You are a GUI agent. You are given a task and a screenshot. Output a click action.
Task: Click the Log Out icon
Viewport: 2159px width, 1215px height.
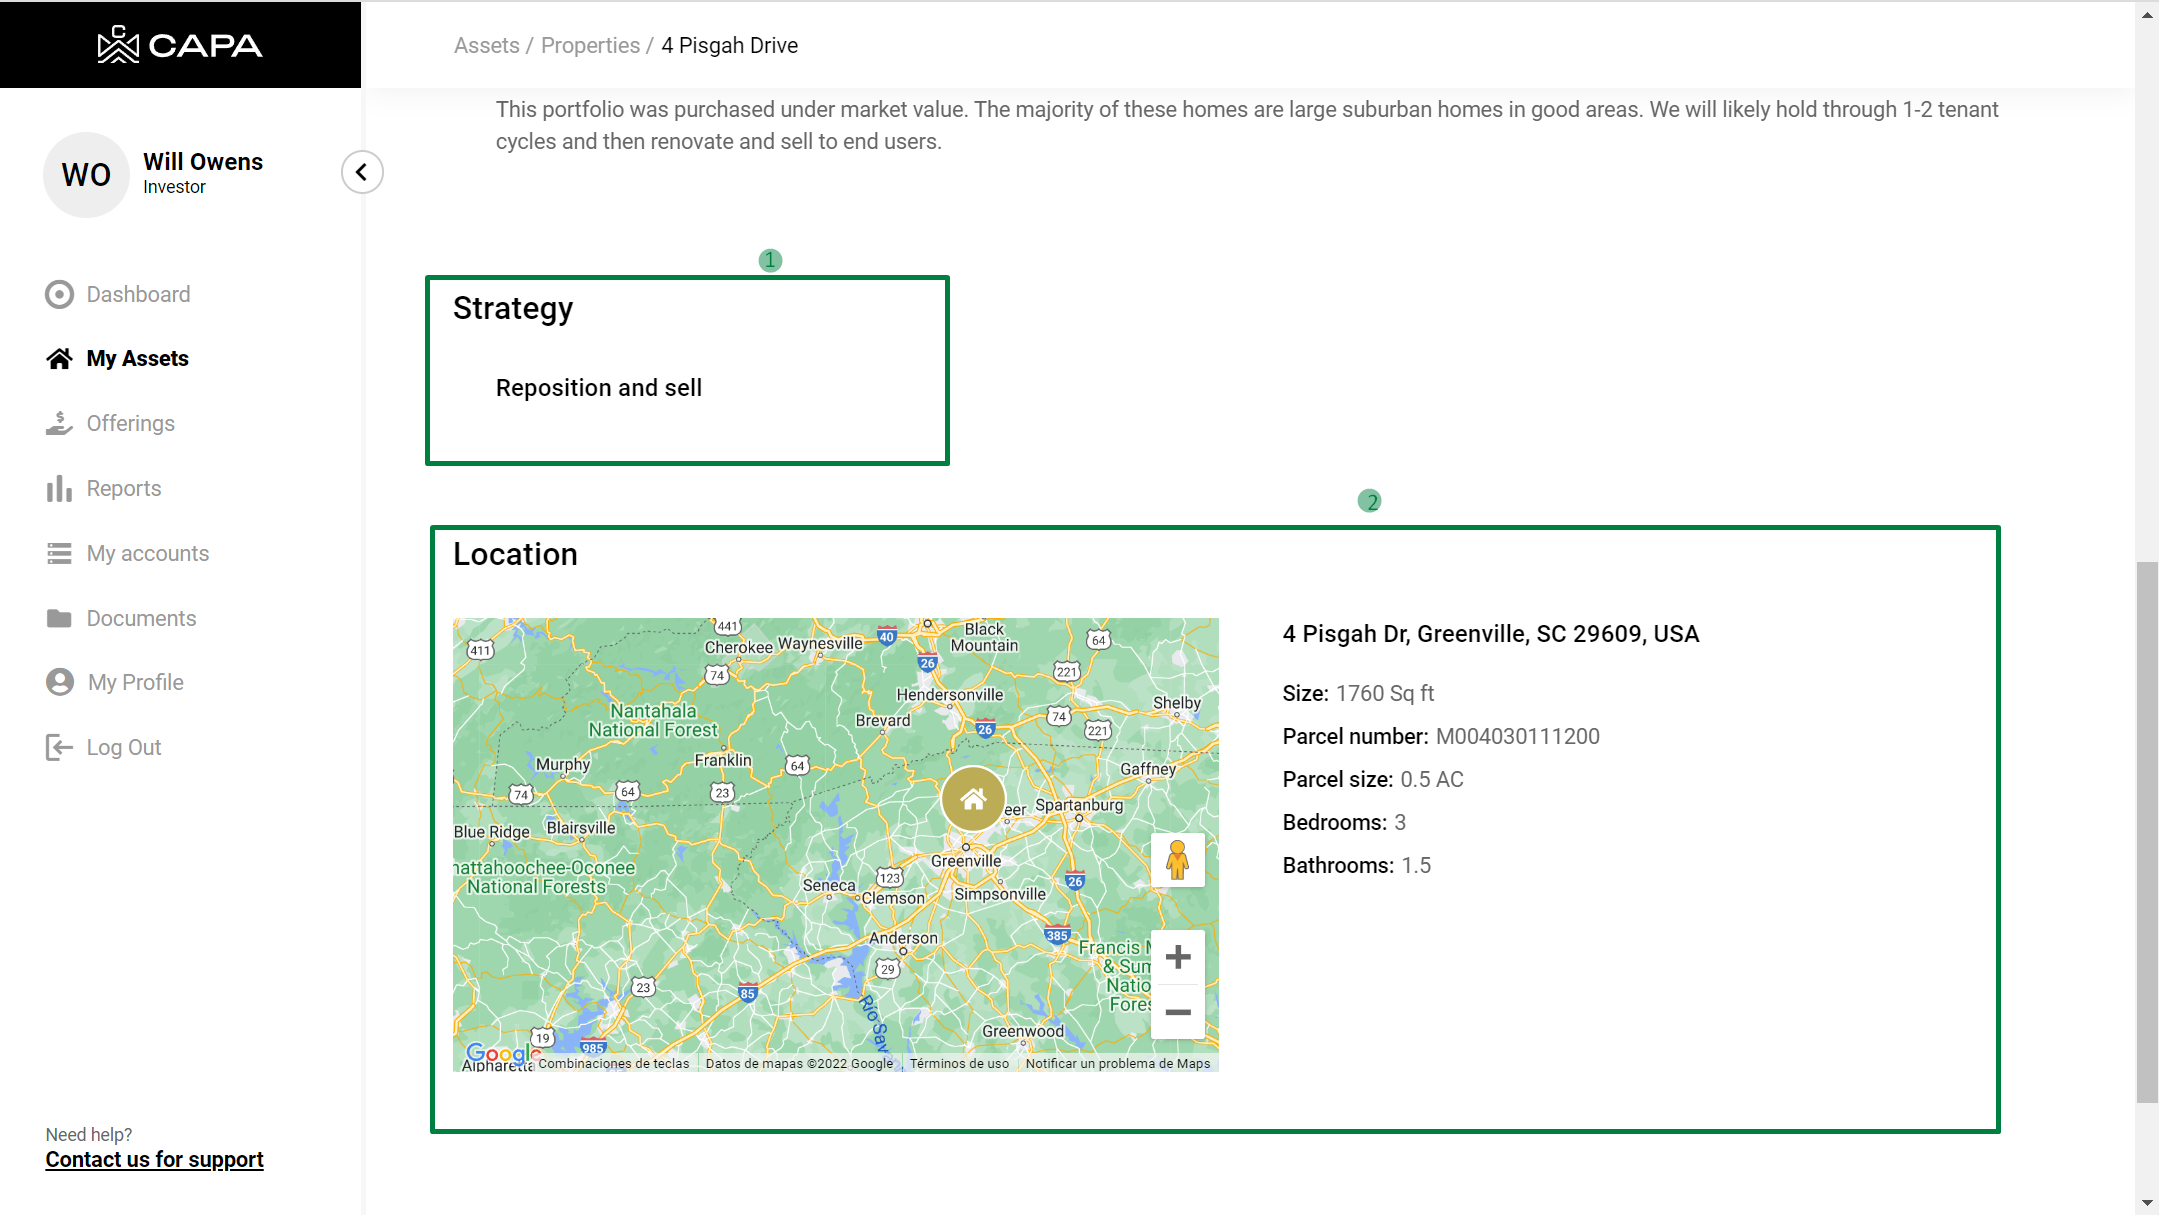(x=59, y=748)
